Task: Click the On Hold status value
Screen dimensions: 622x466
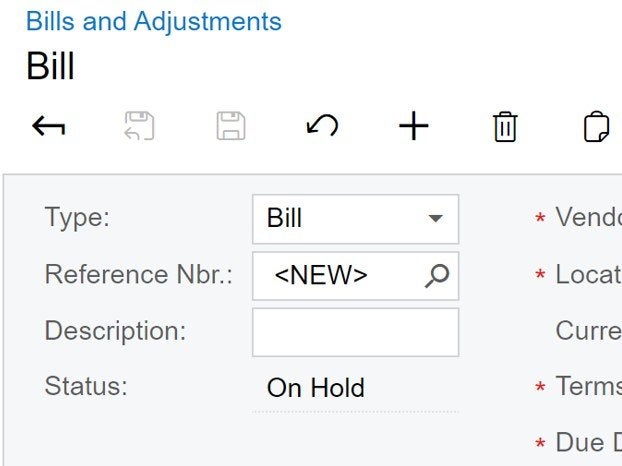Action: tap(316, 387)
